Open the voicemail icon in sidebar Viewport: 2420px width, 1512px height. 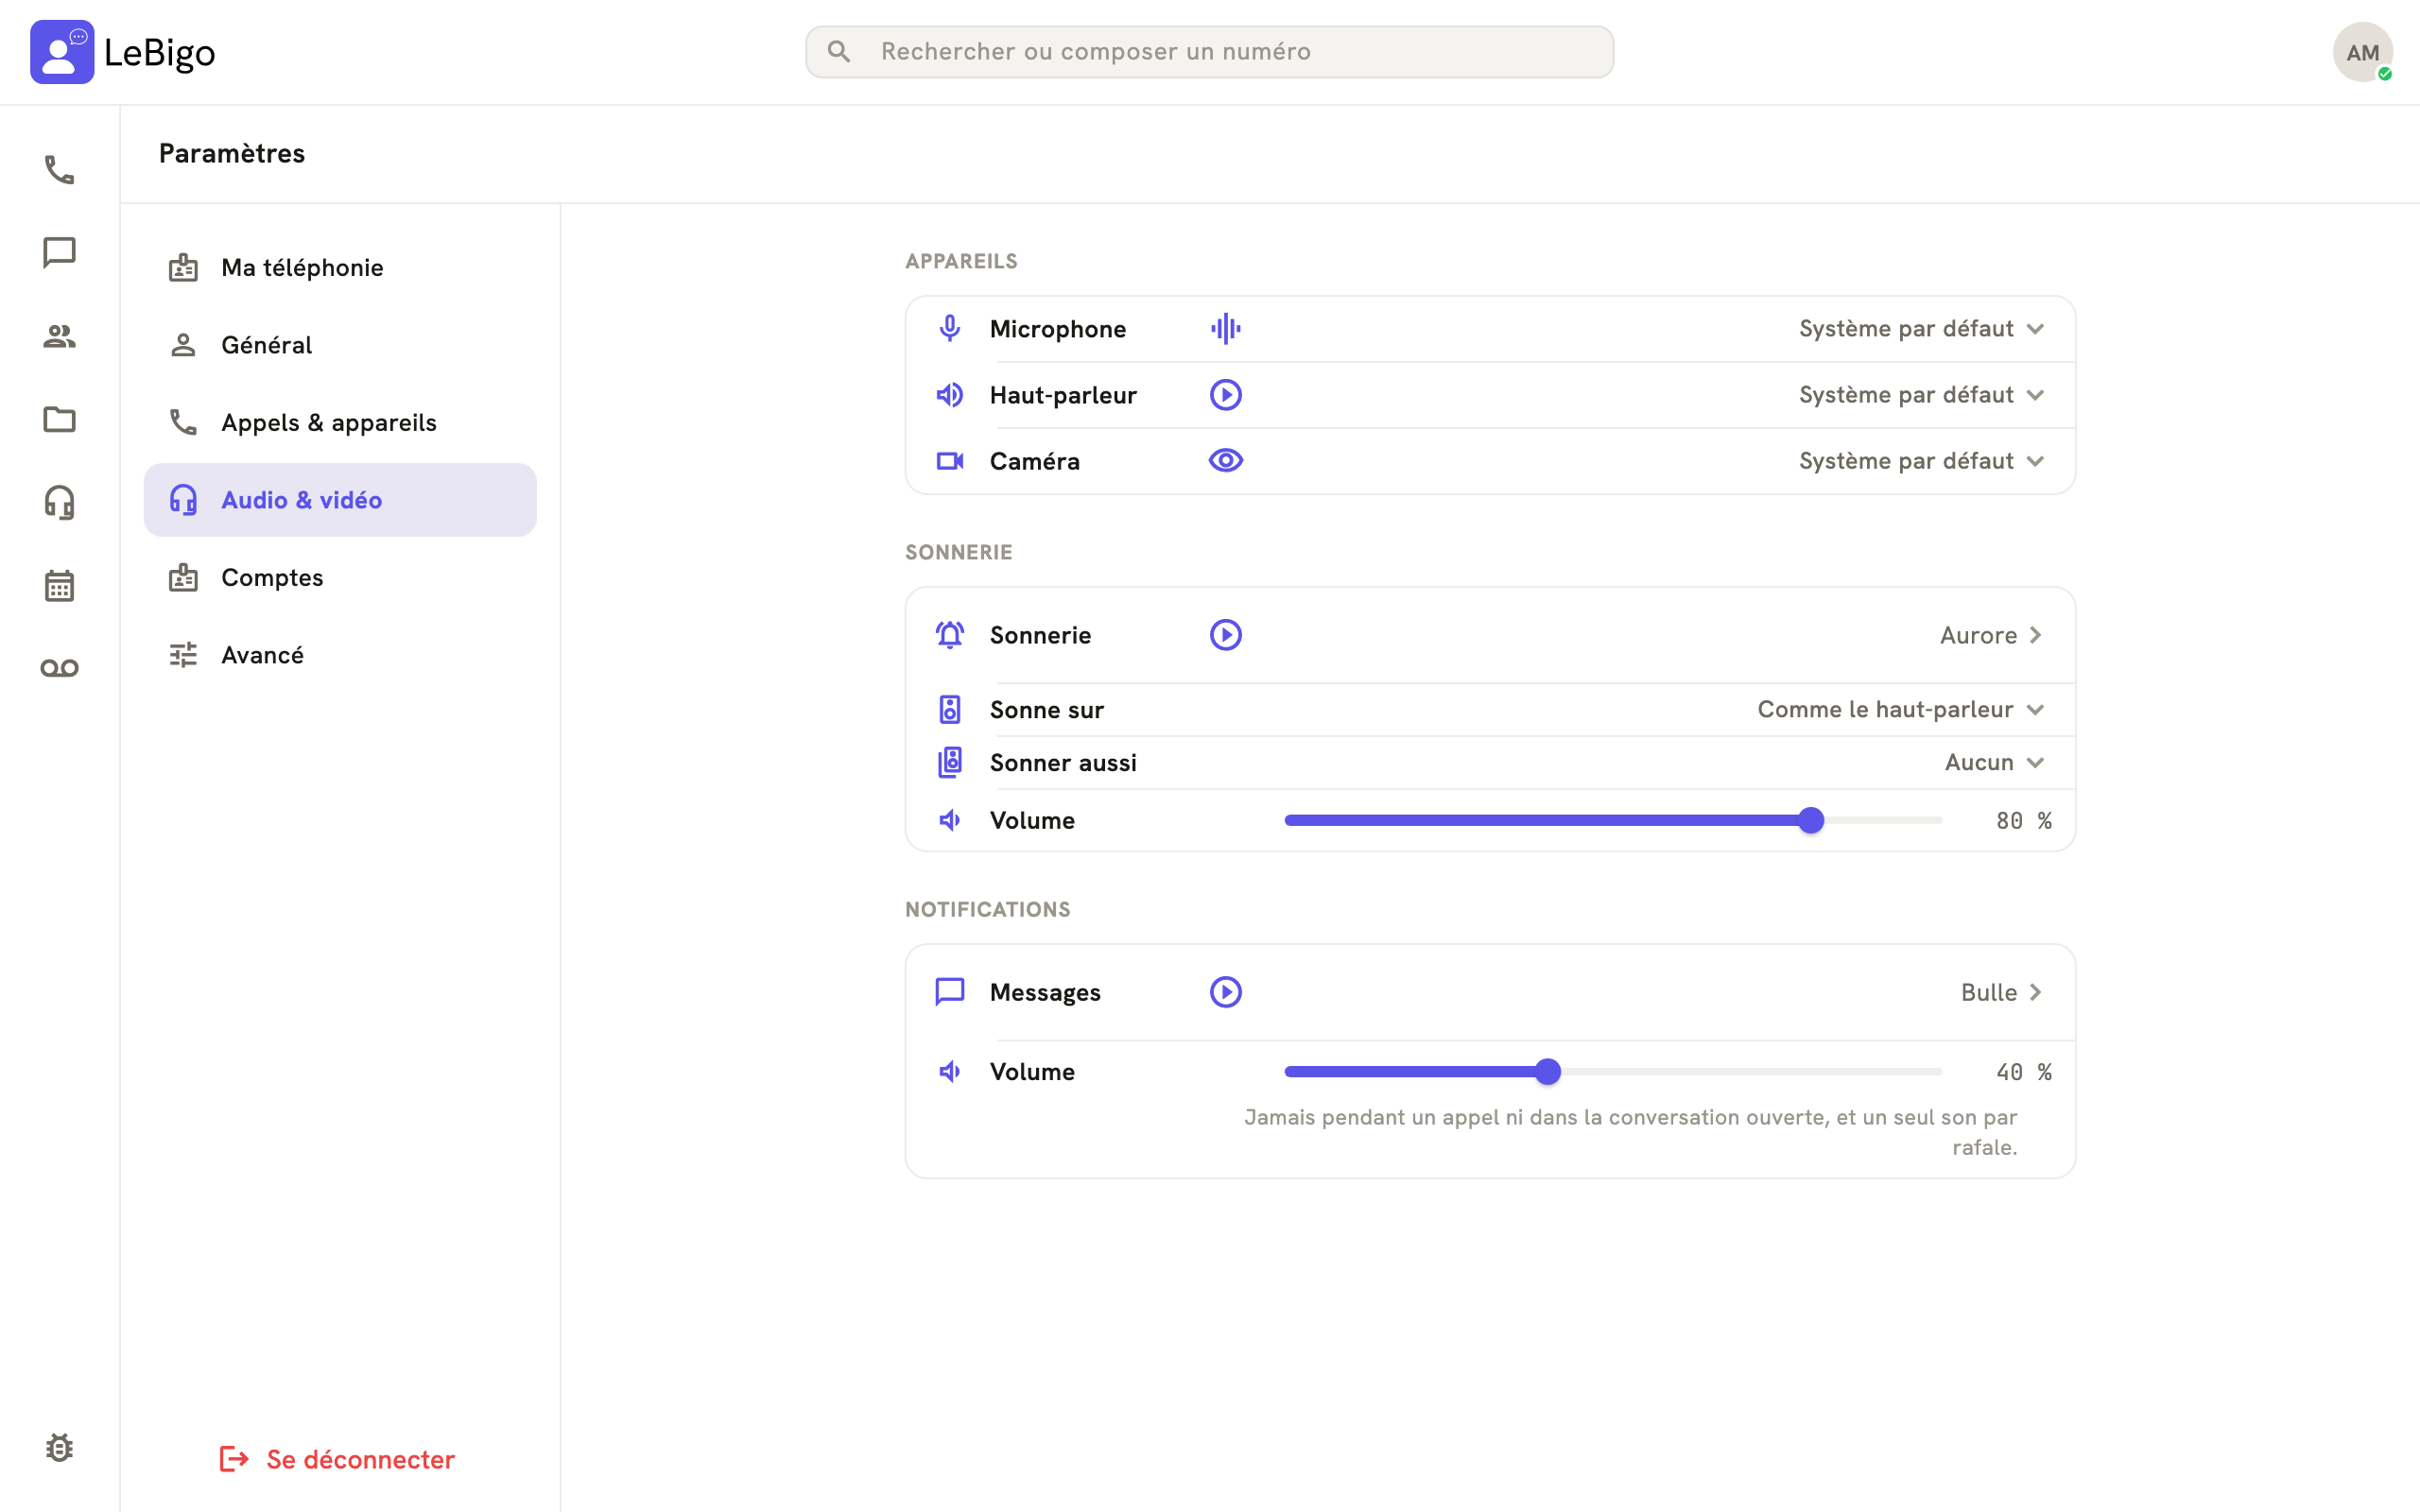pyautogui.click(x=59, y=668)
